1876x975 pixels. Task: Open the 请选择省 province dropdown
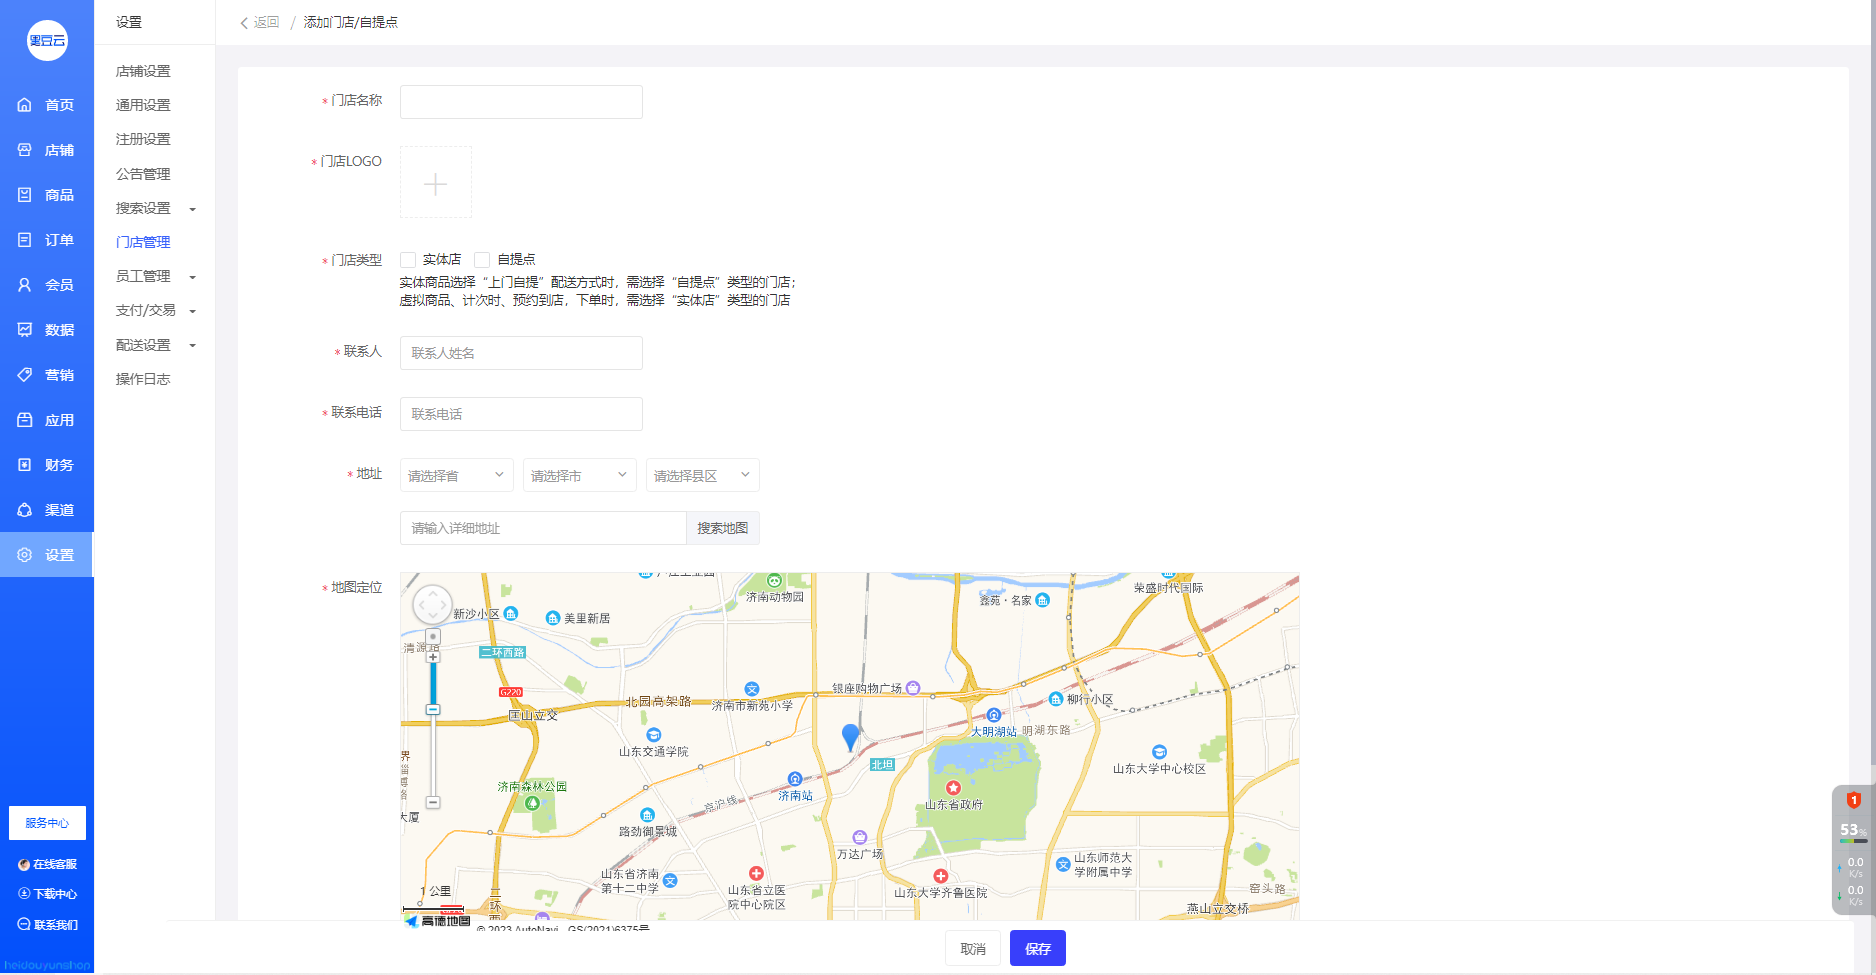click(456, 476)
